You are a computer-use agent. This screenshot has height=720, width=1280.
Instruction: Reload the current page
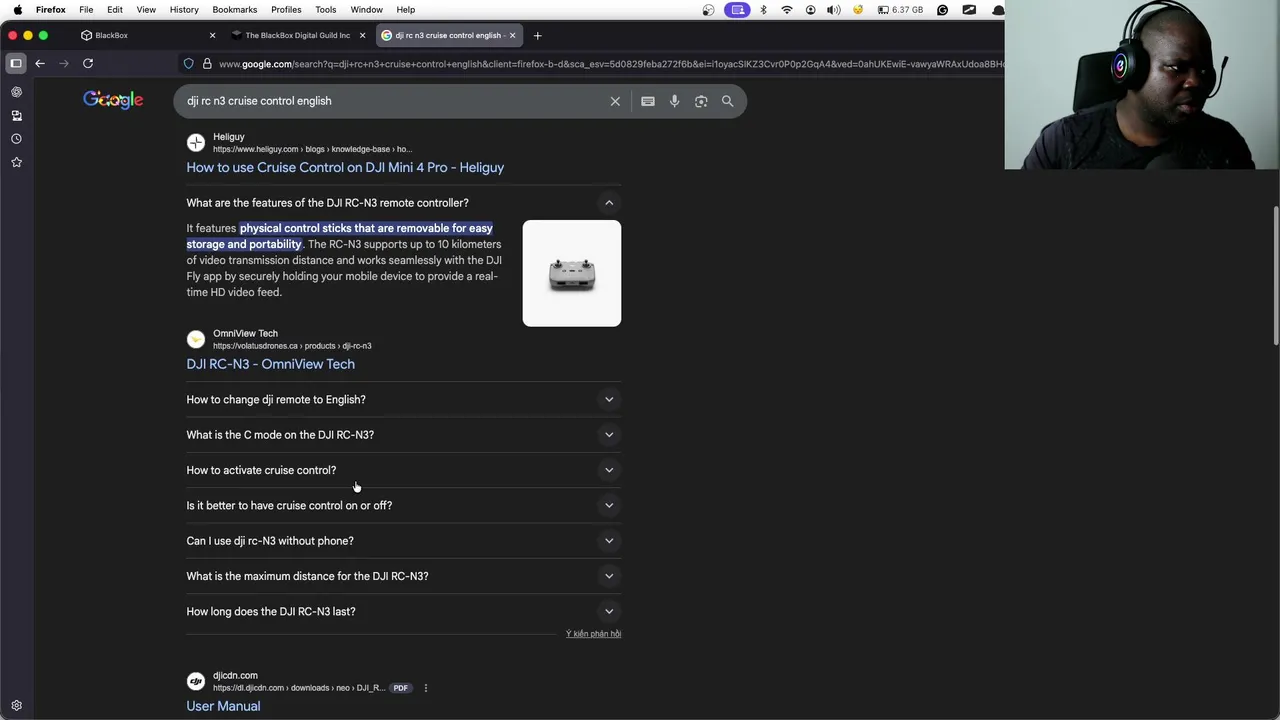pyautogui.click(x=88, y=63)
